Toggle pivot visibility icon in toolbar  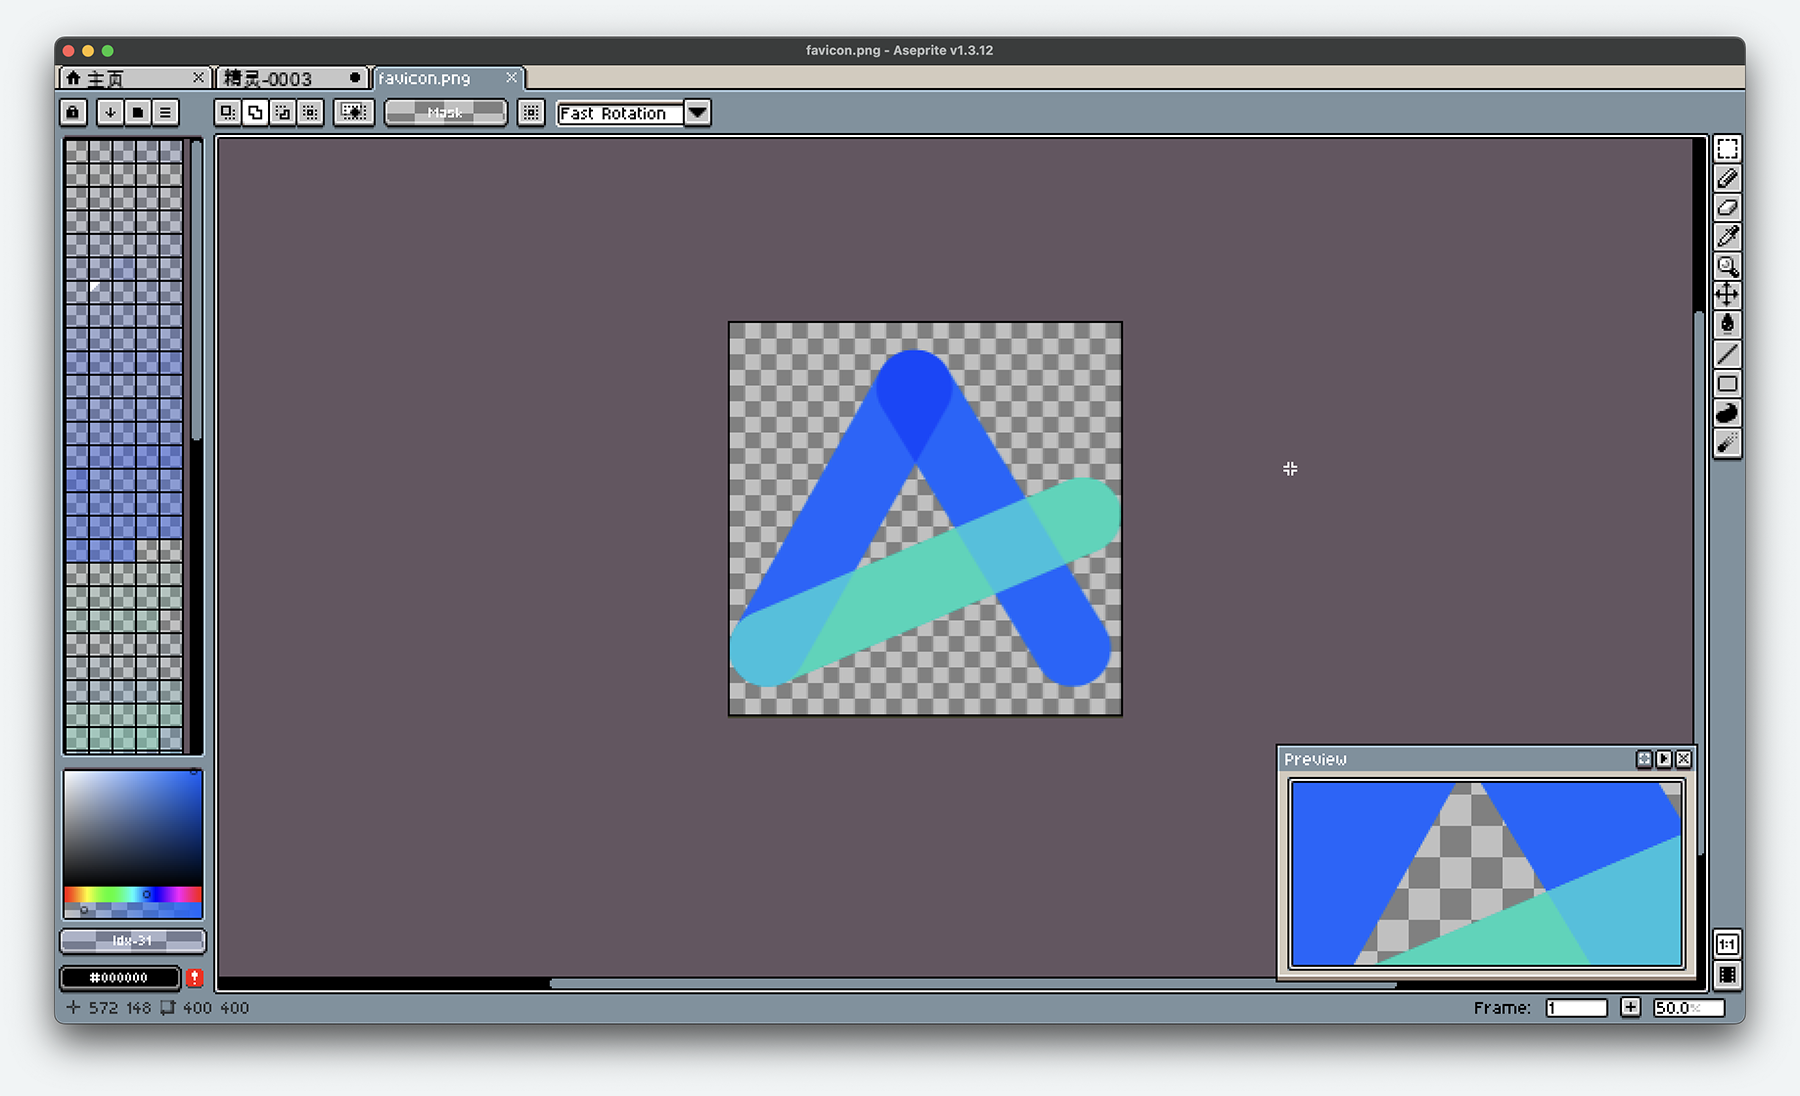[531, 112]
